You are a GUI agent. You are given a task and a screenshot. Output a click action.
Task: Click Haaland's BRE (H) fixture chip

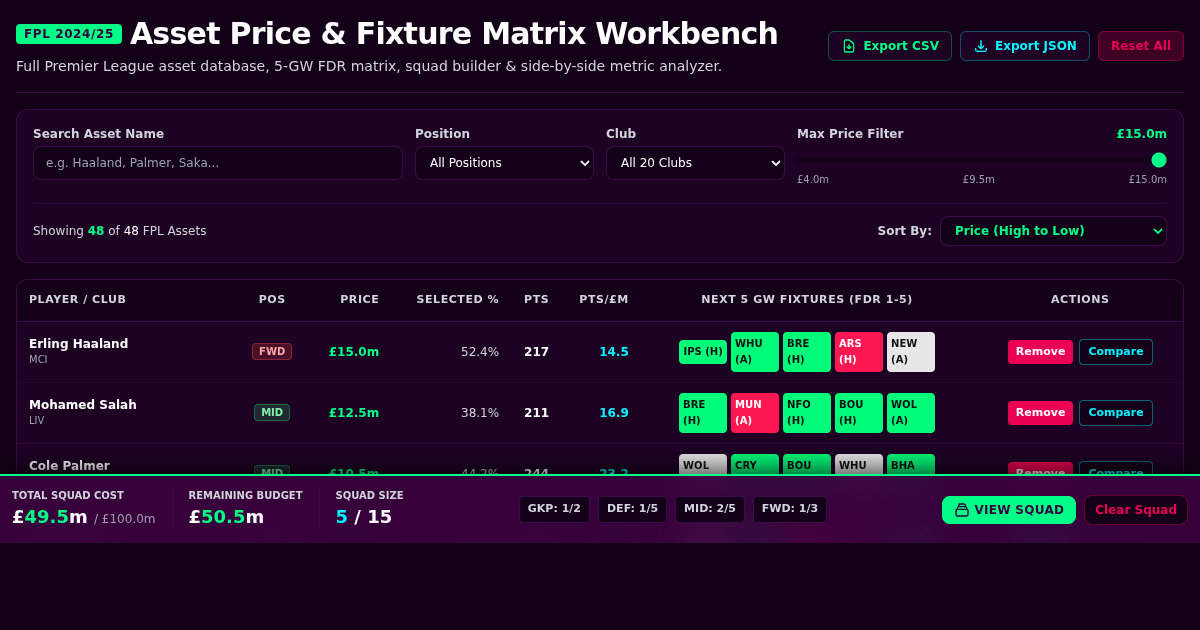pyautogui.click(x=807, y=352)
